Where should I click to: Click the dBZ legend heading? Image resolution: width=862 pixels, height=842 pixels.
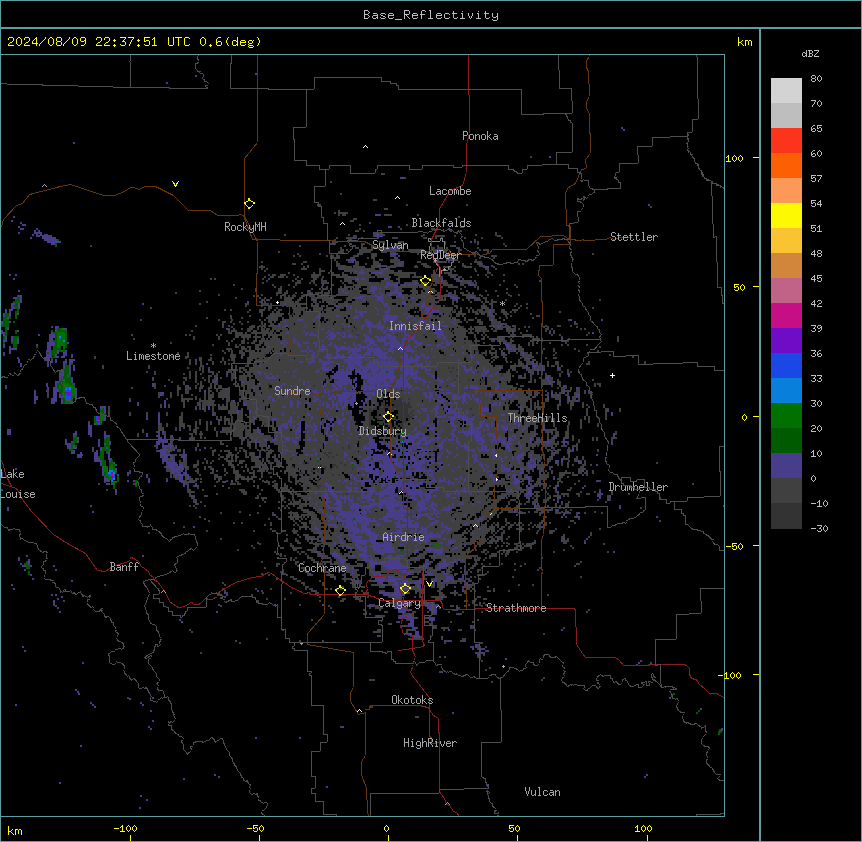pos(810,54)
